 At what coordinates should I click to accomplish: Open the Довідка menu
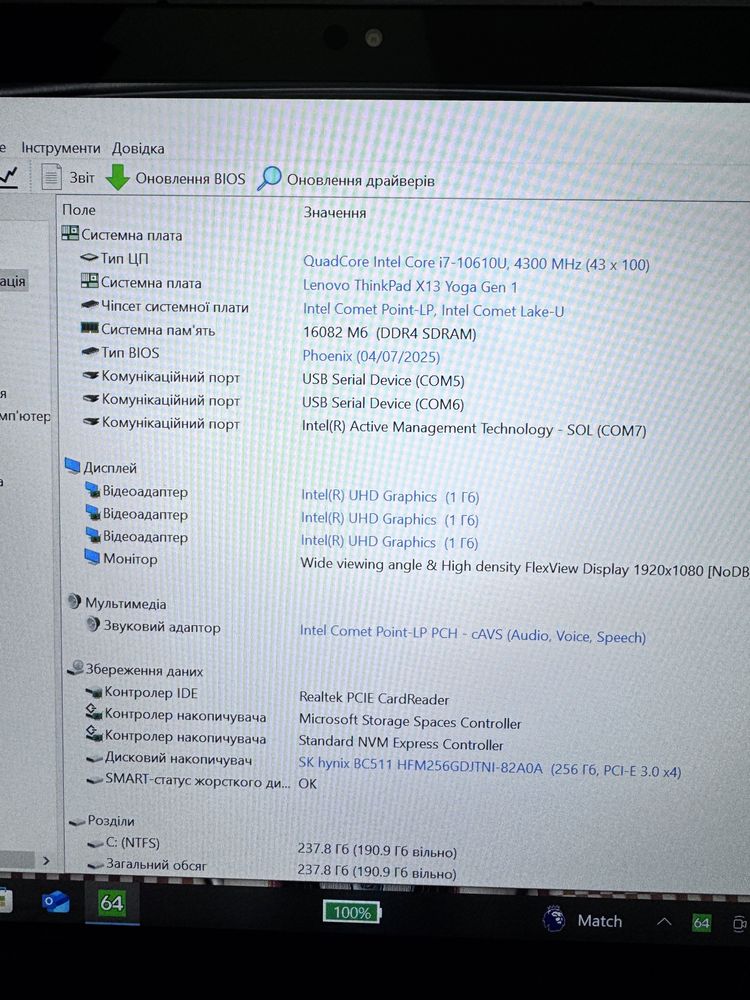click(138, 149)
